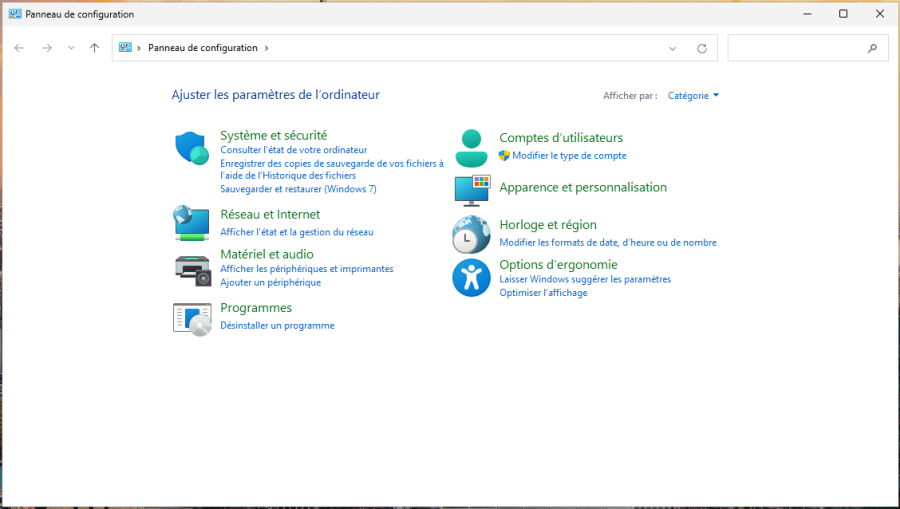Open Modifier le type de compte link
The width and height of the screenshot is (900, 509).
(x=569, y=156)
